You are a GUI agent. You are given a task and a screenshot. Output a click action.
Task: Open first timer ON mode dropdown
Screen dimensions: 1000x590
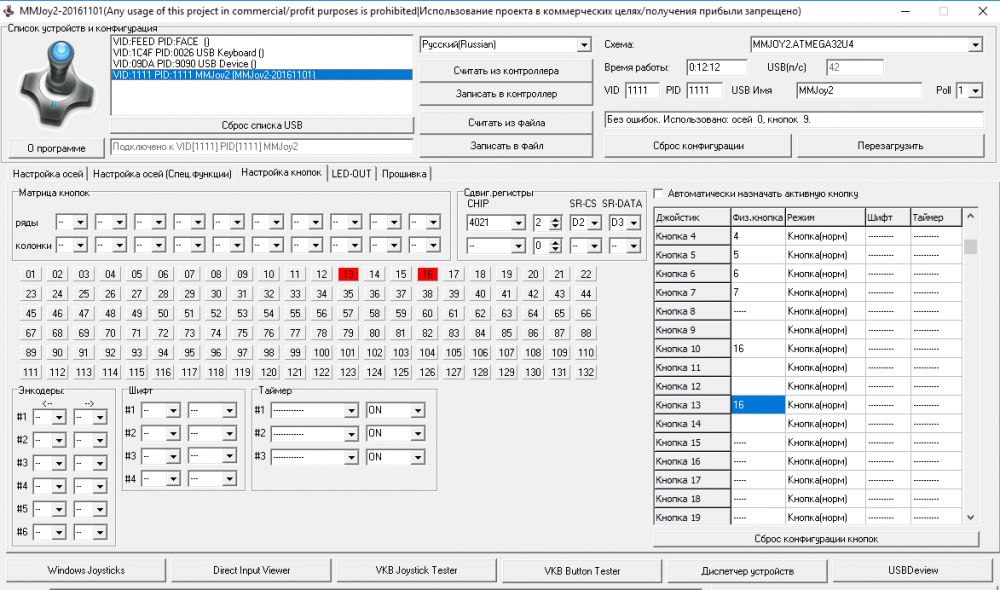point(416,410)
